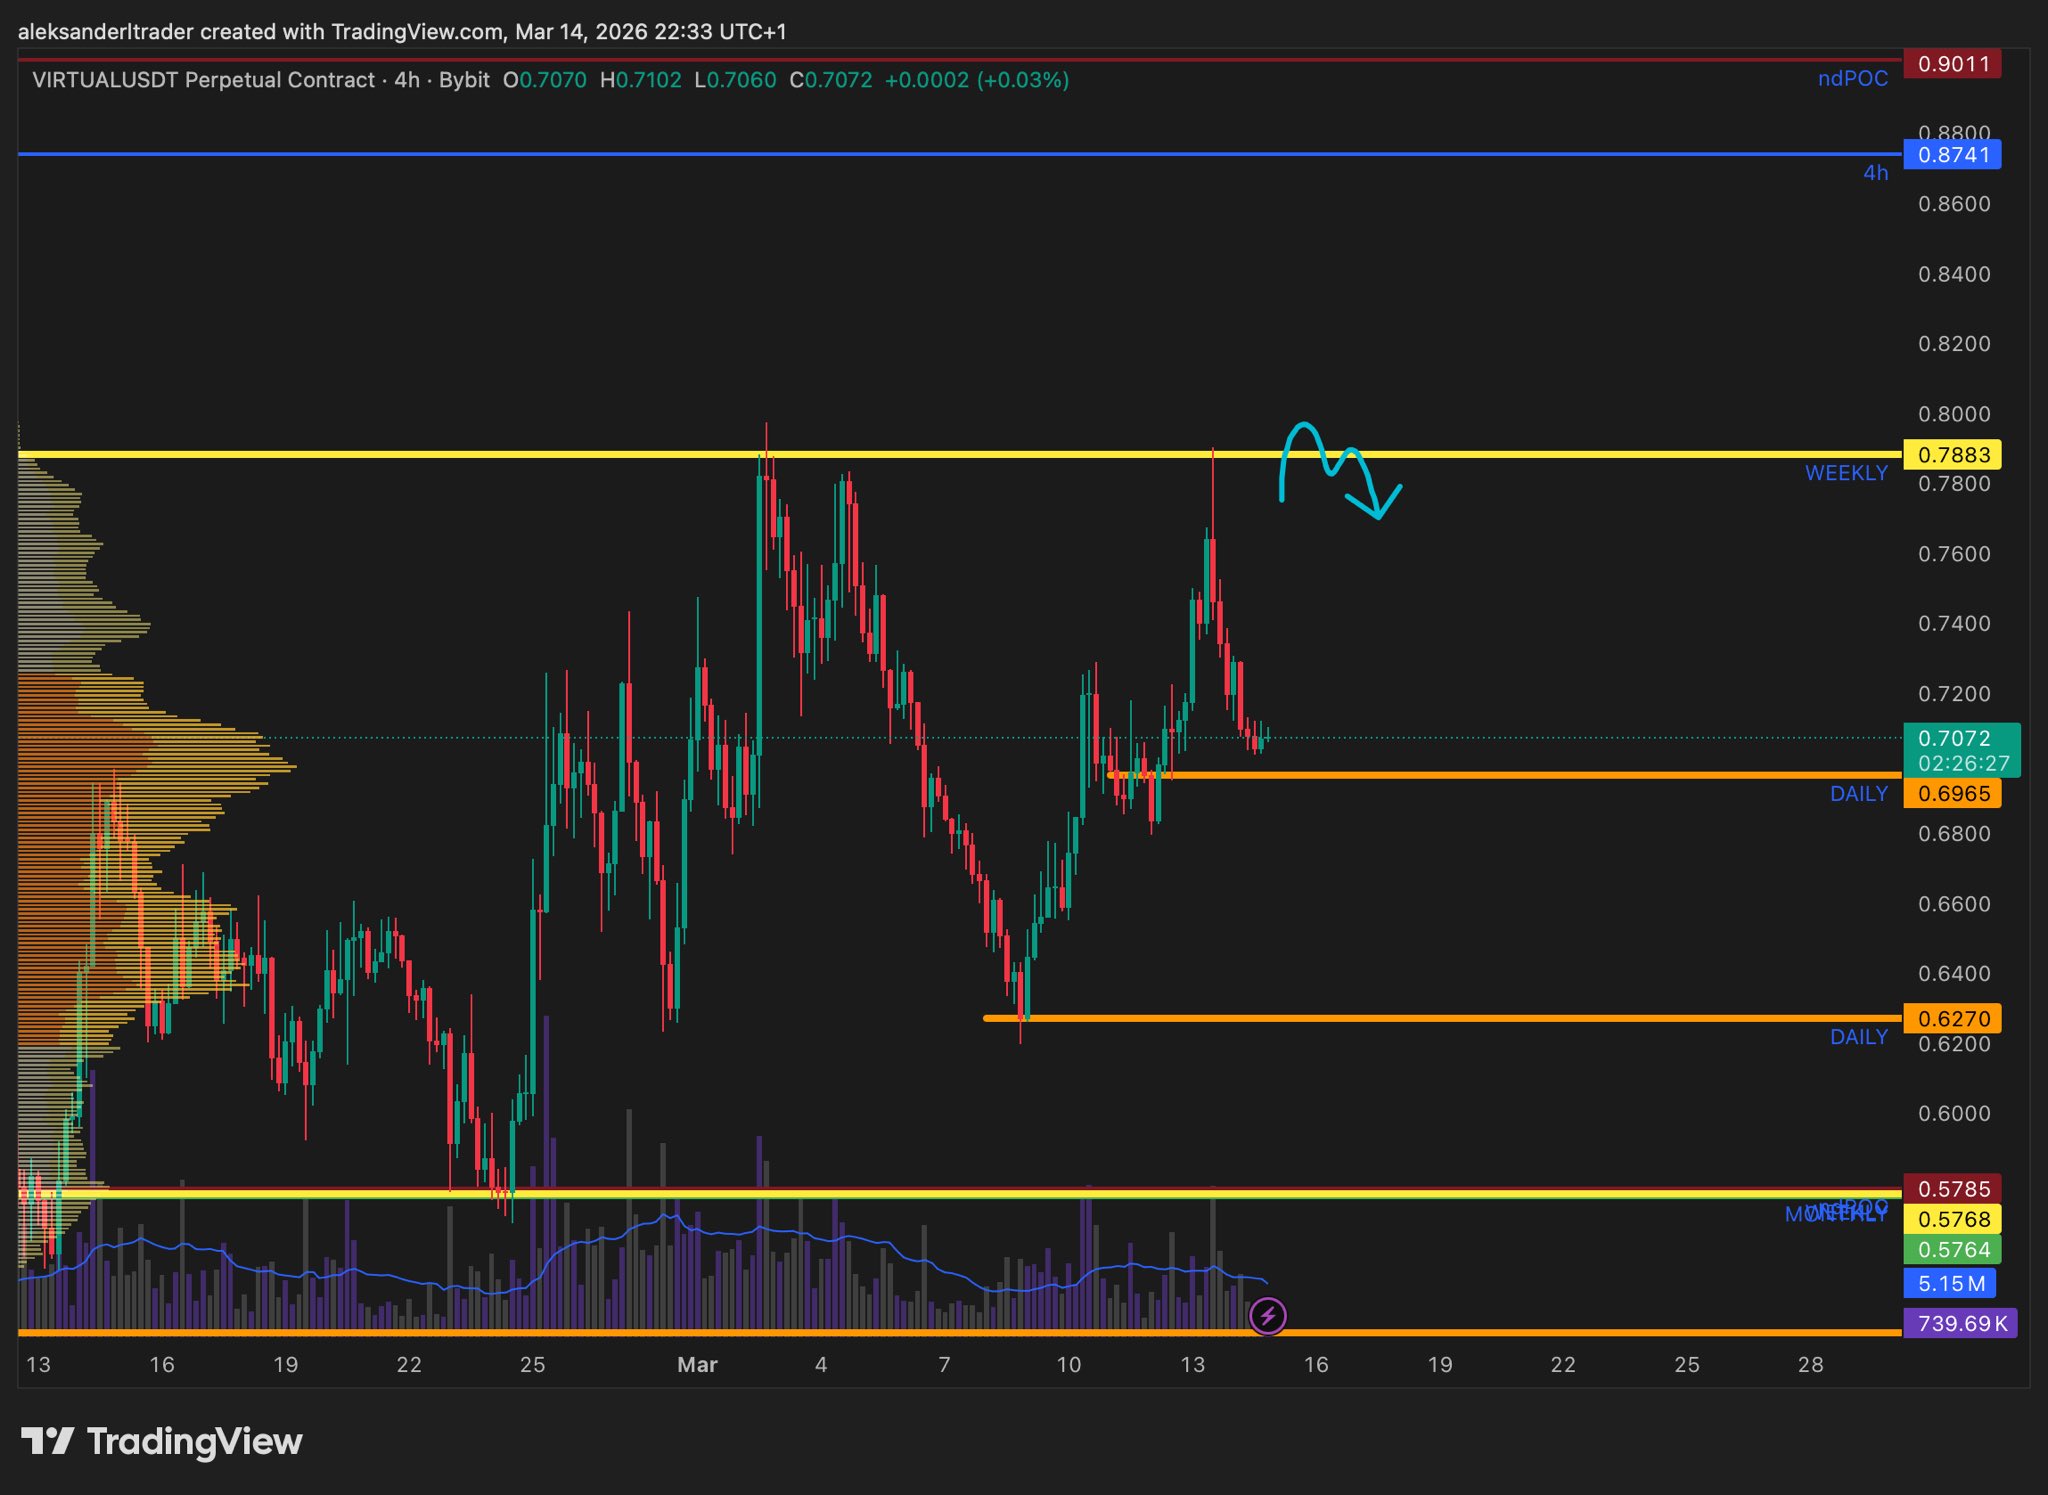Click the volume profile histogram peak
The width and height of the screenshot is (2048, 1495).
[285, 767]
